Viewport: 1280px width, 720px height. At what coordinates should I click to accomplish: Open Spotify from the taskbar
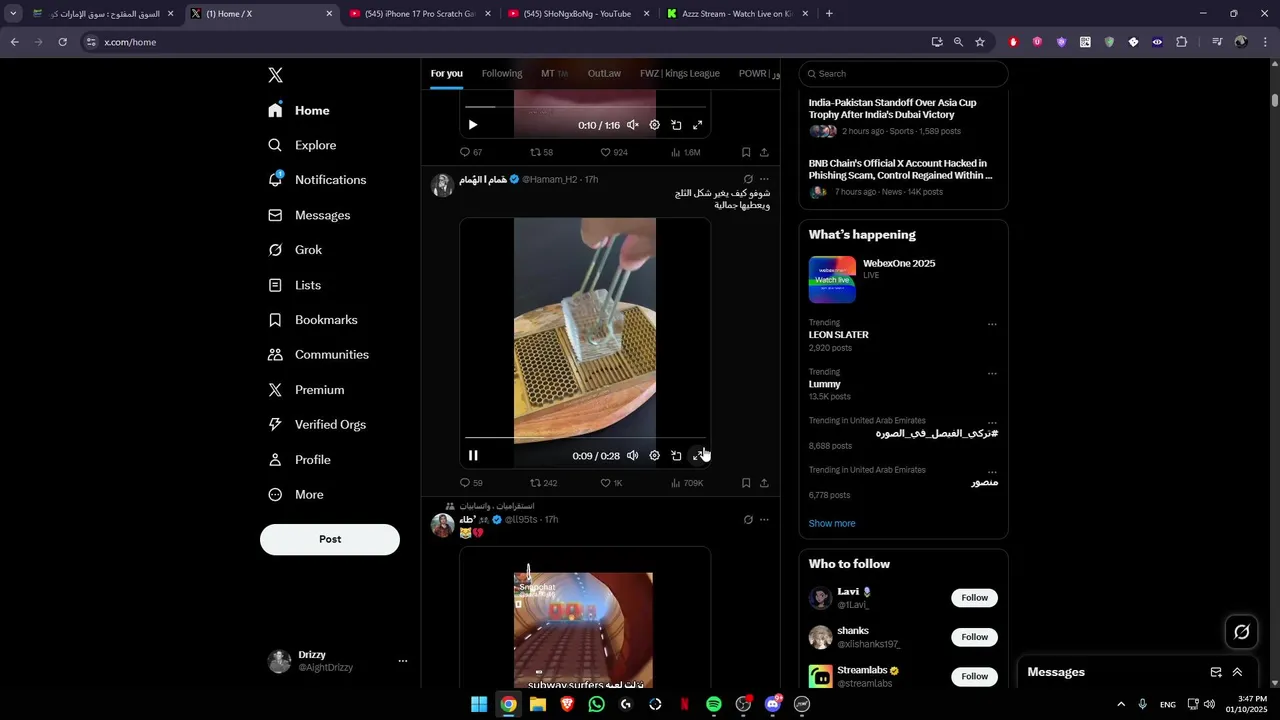pos(714,704)
